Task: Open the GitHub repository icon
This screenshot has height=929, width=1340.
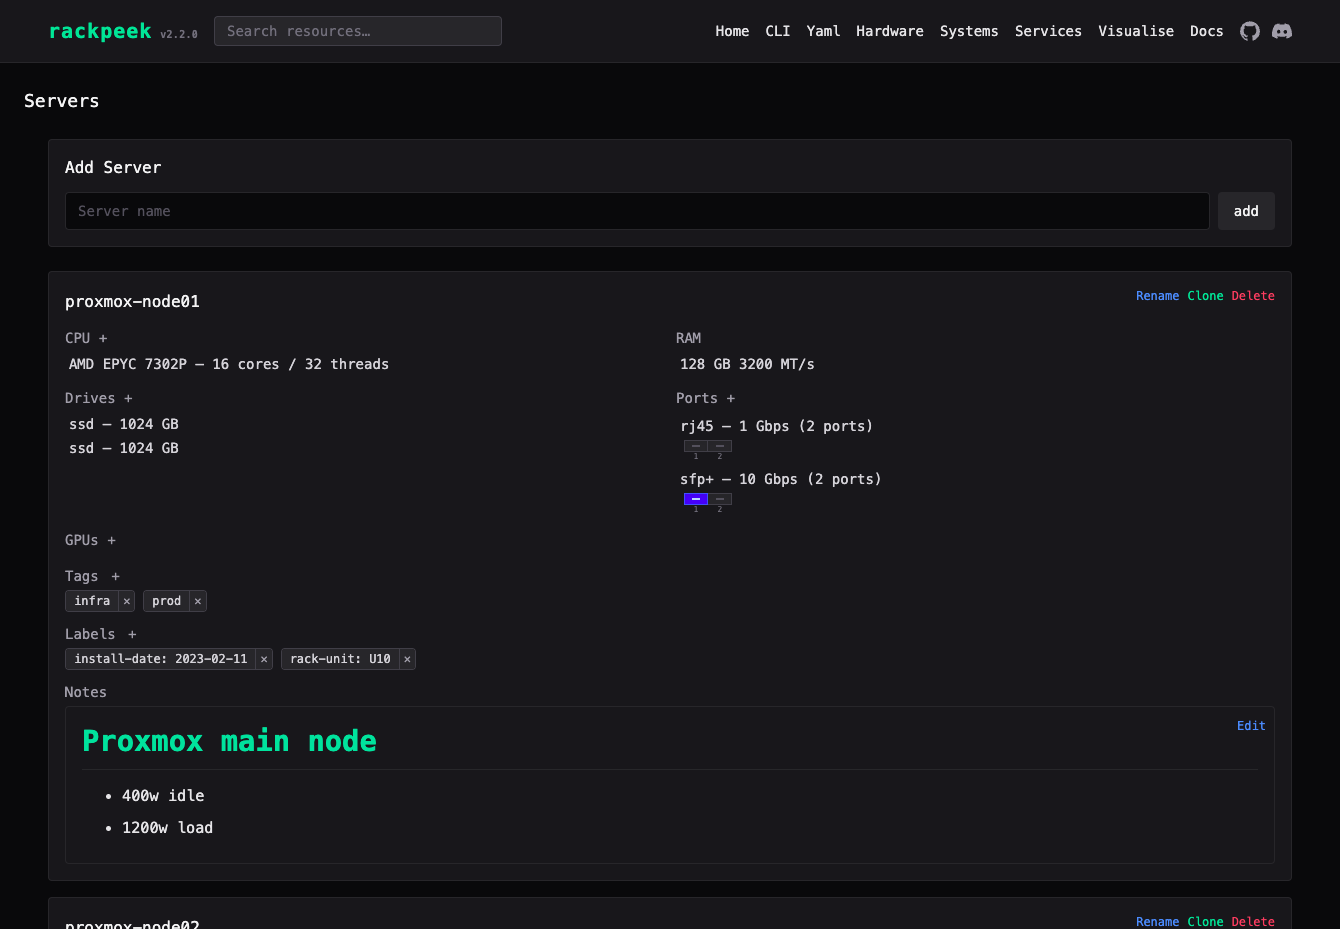Action: 1250,31
